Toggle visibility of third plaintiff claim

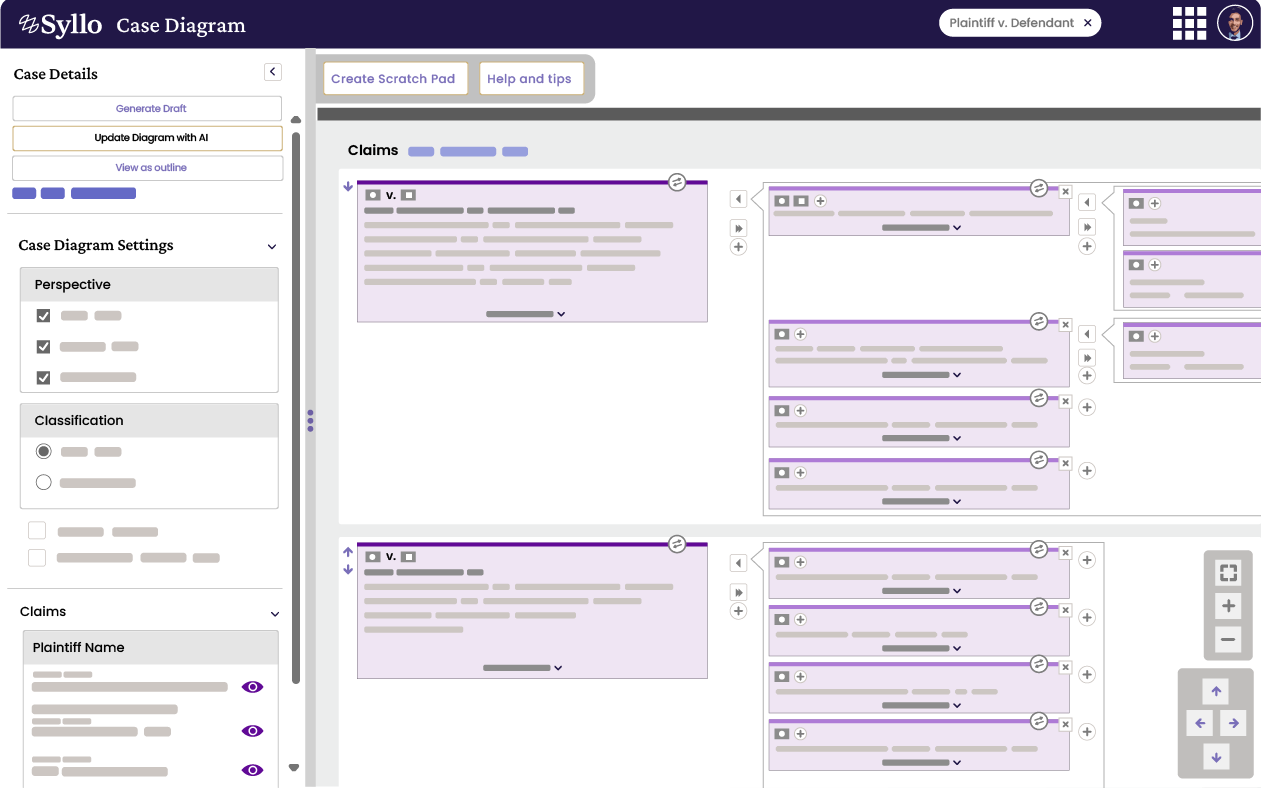(253, 770)
